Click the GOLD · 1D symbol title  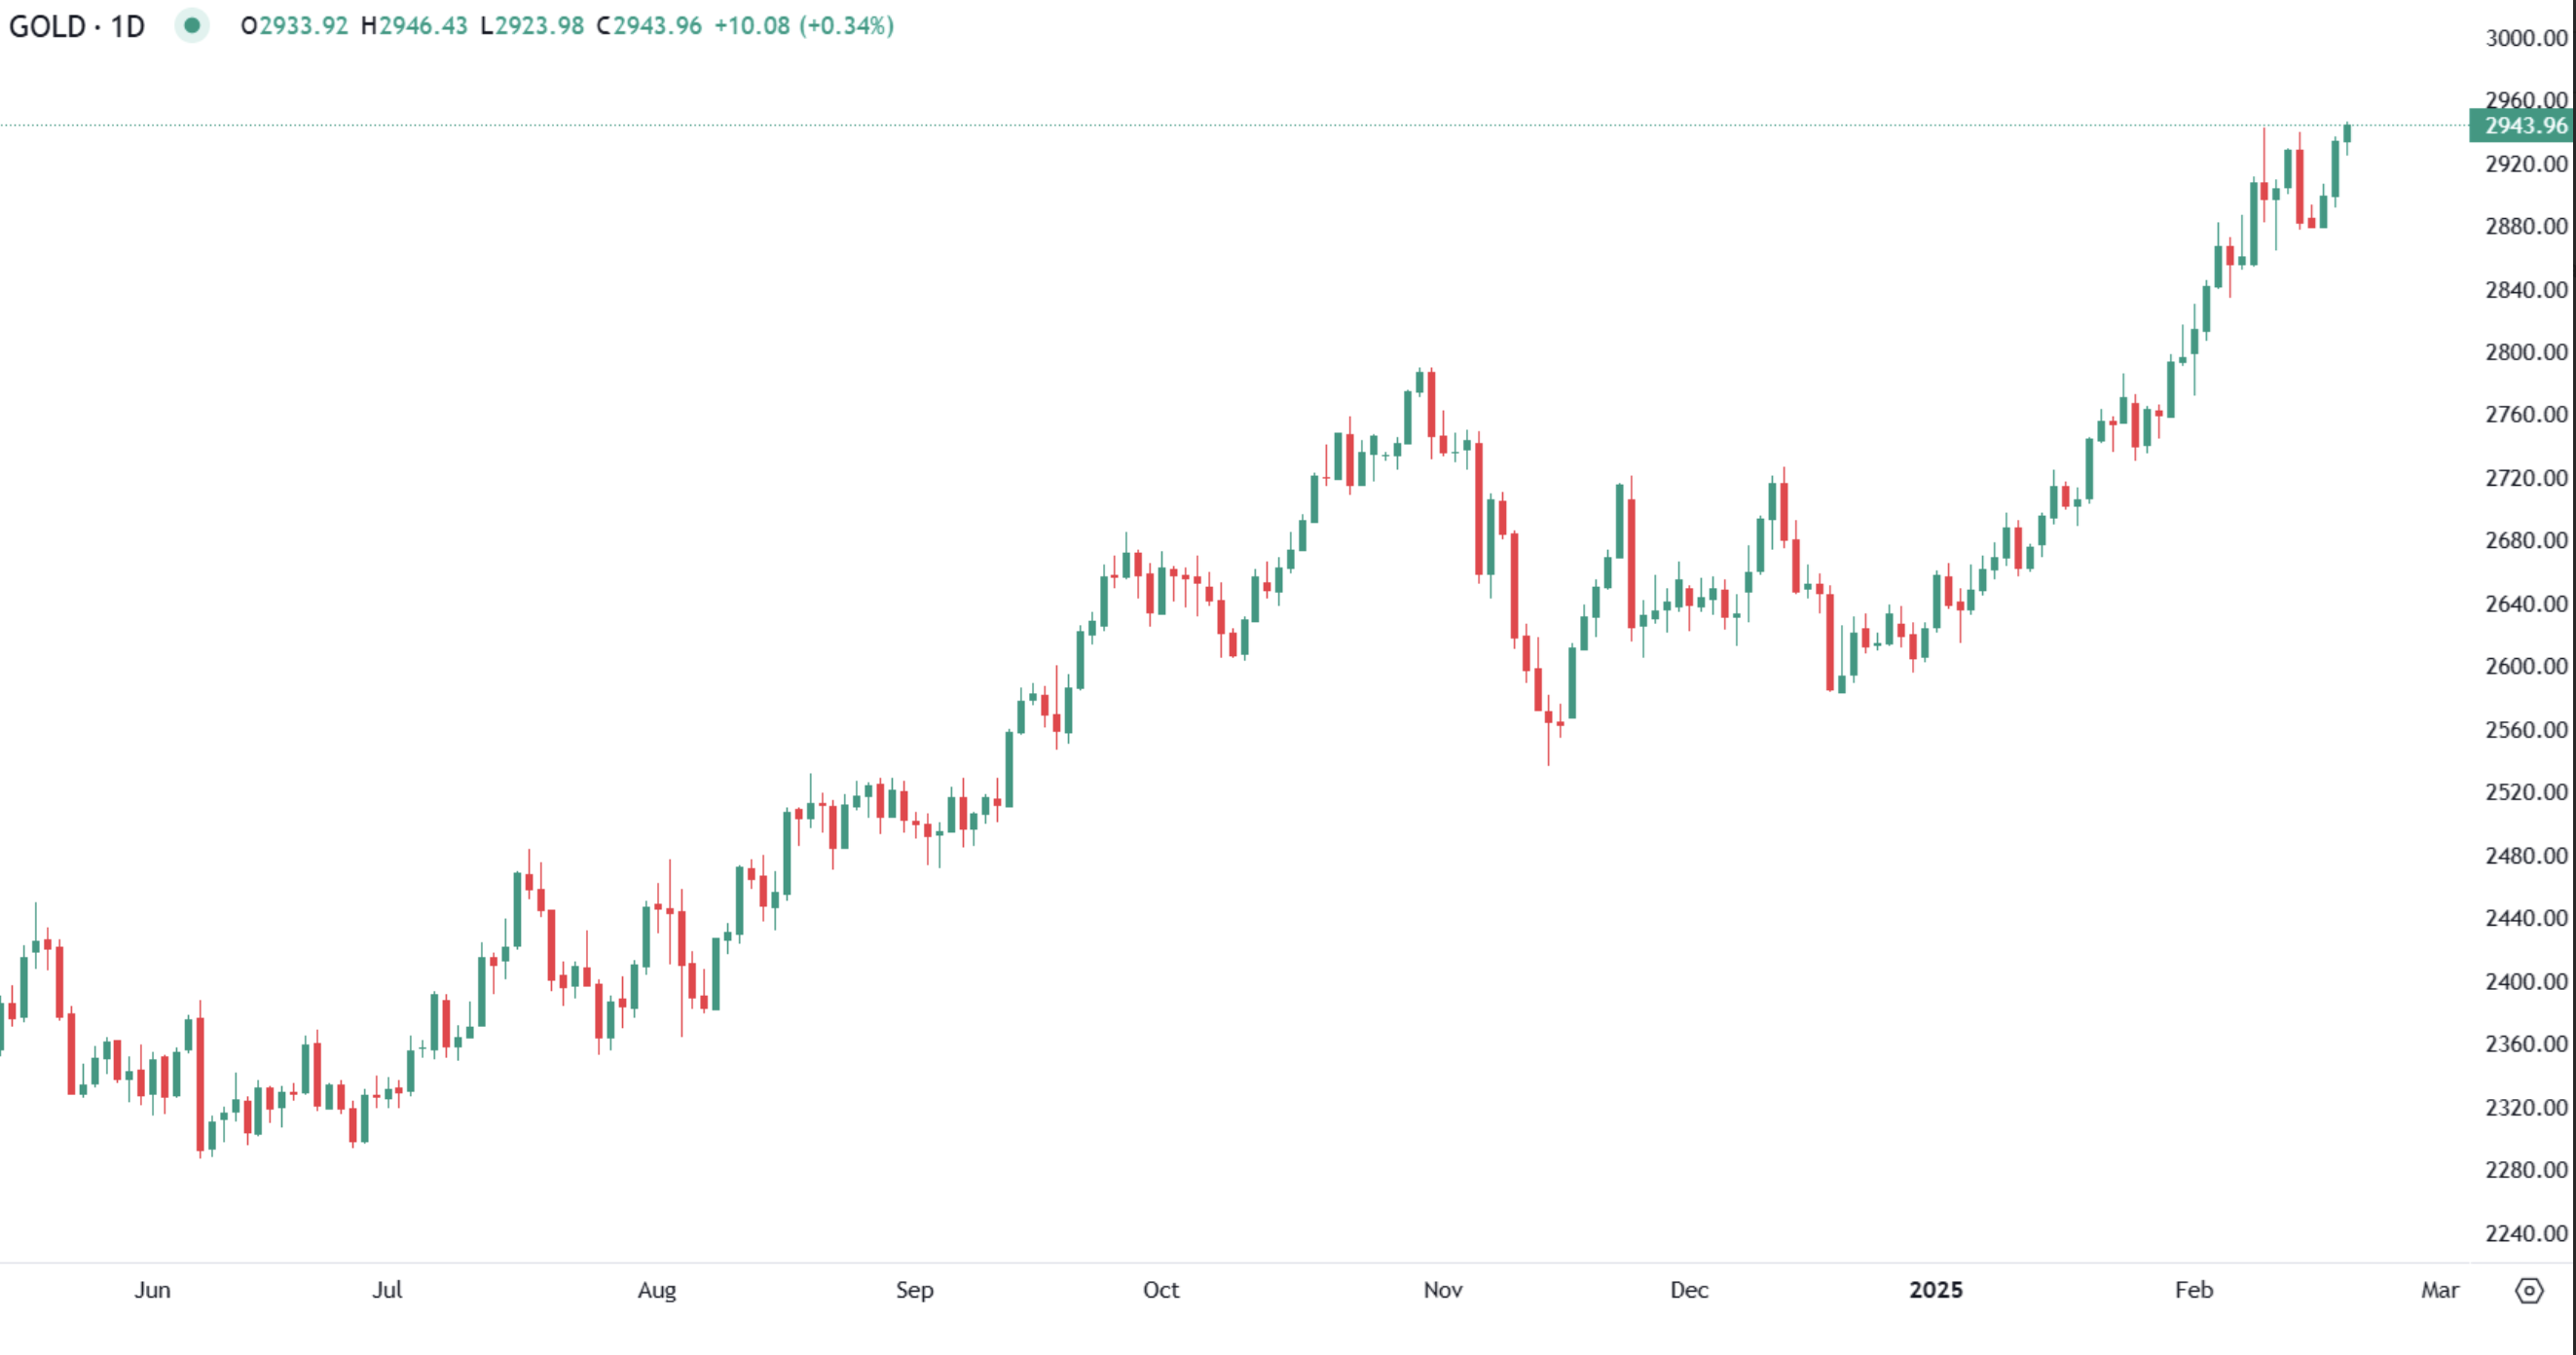pos(77,26)
